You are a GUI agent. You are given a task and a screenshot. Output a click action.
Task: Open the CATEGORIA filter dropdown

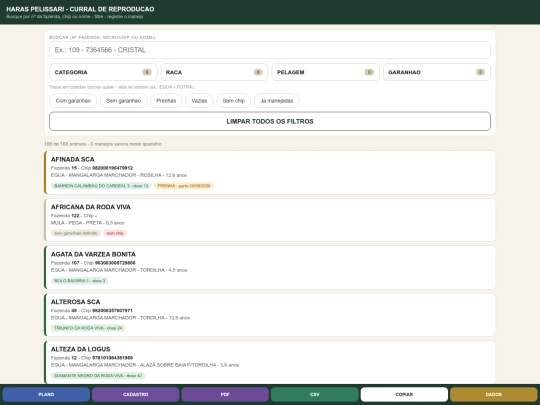[103, 72]
